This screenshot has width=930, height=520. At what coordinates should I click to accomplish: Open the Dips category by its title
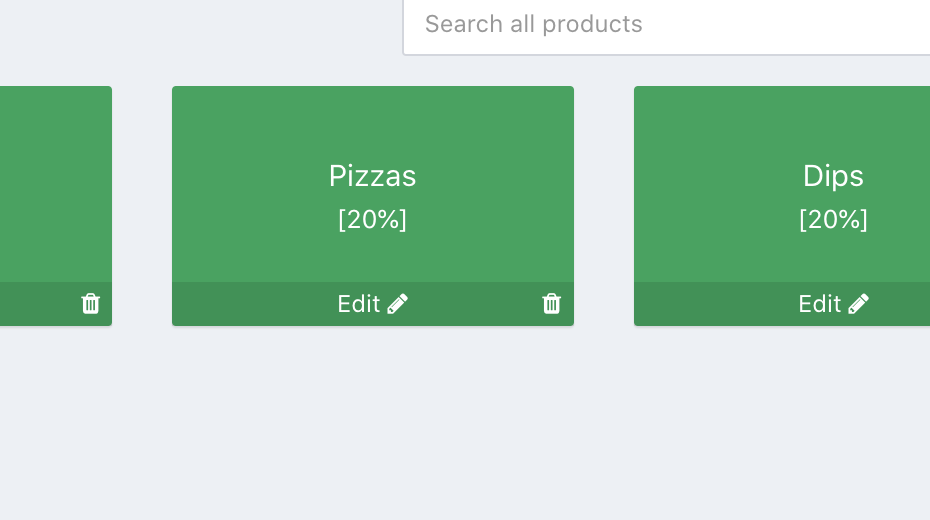click(x=833, y=176)
